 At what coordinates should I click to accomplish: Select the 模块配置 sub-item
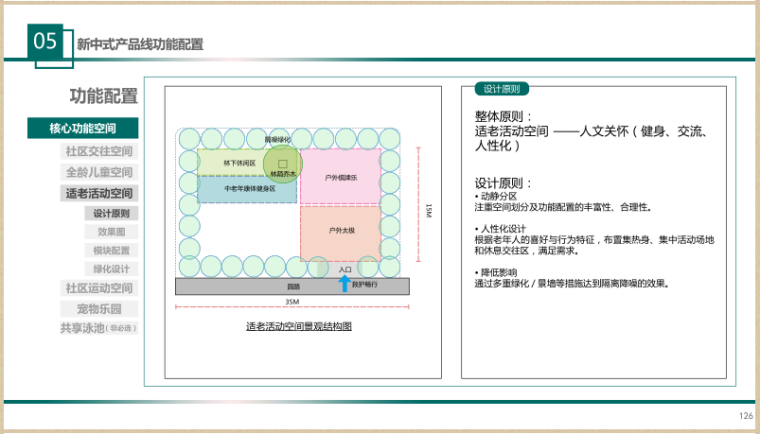click(110, 250)
